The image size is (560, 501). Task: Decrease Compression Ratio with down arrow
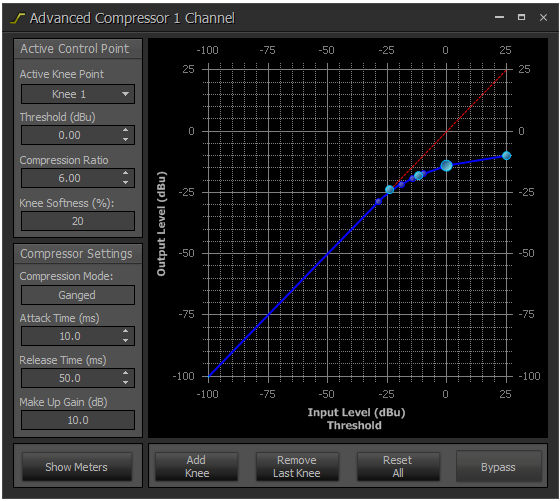tap(125, 182)
